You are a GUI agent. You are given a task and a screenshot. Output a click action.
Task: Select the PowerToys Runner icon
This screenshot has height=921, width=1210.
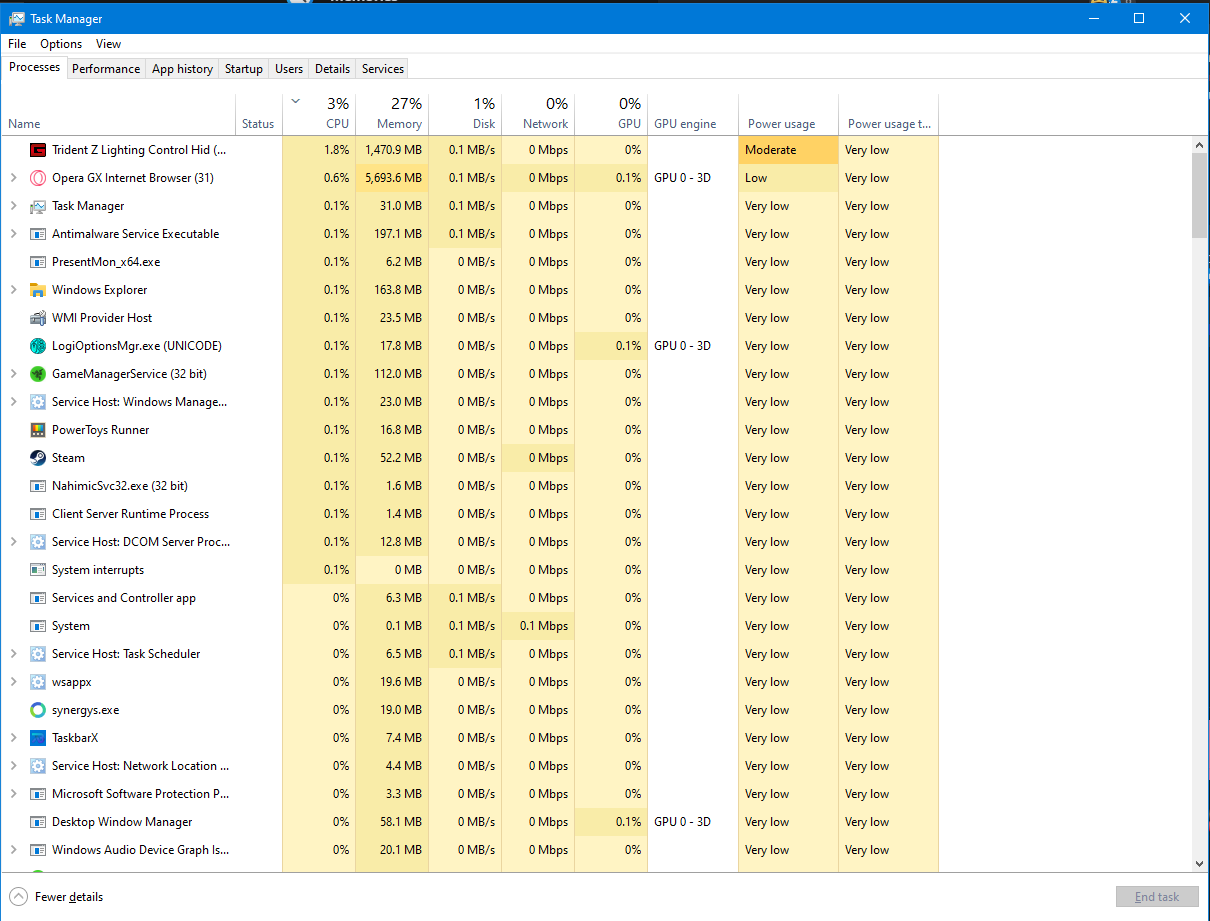(38, 430)
